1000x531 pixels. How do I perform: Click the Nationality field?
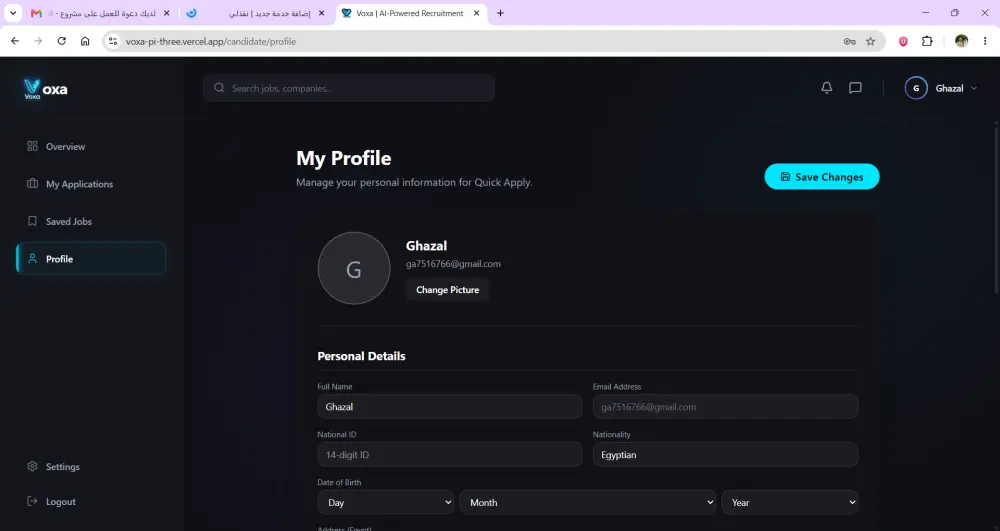[725, 455]
